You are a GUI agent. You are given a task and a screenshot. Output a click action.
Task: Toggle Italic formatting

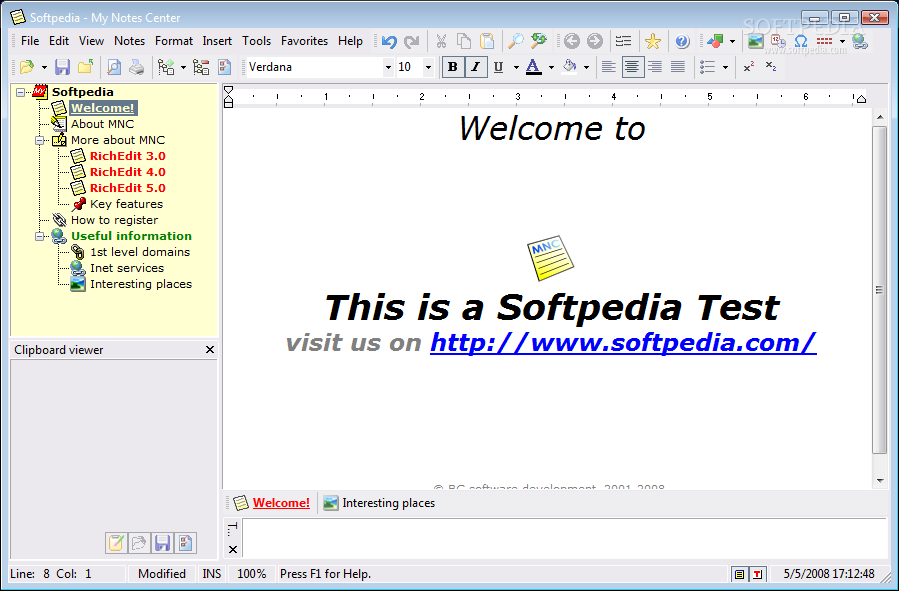(476, 67)
